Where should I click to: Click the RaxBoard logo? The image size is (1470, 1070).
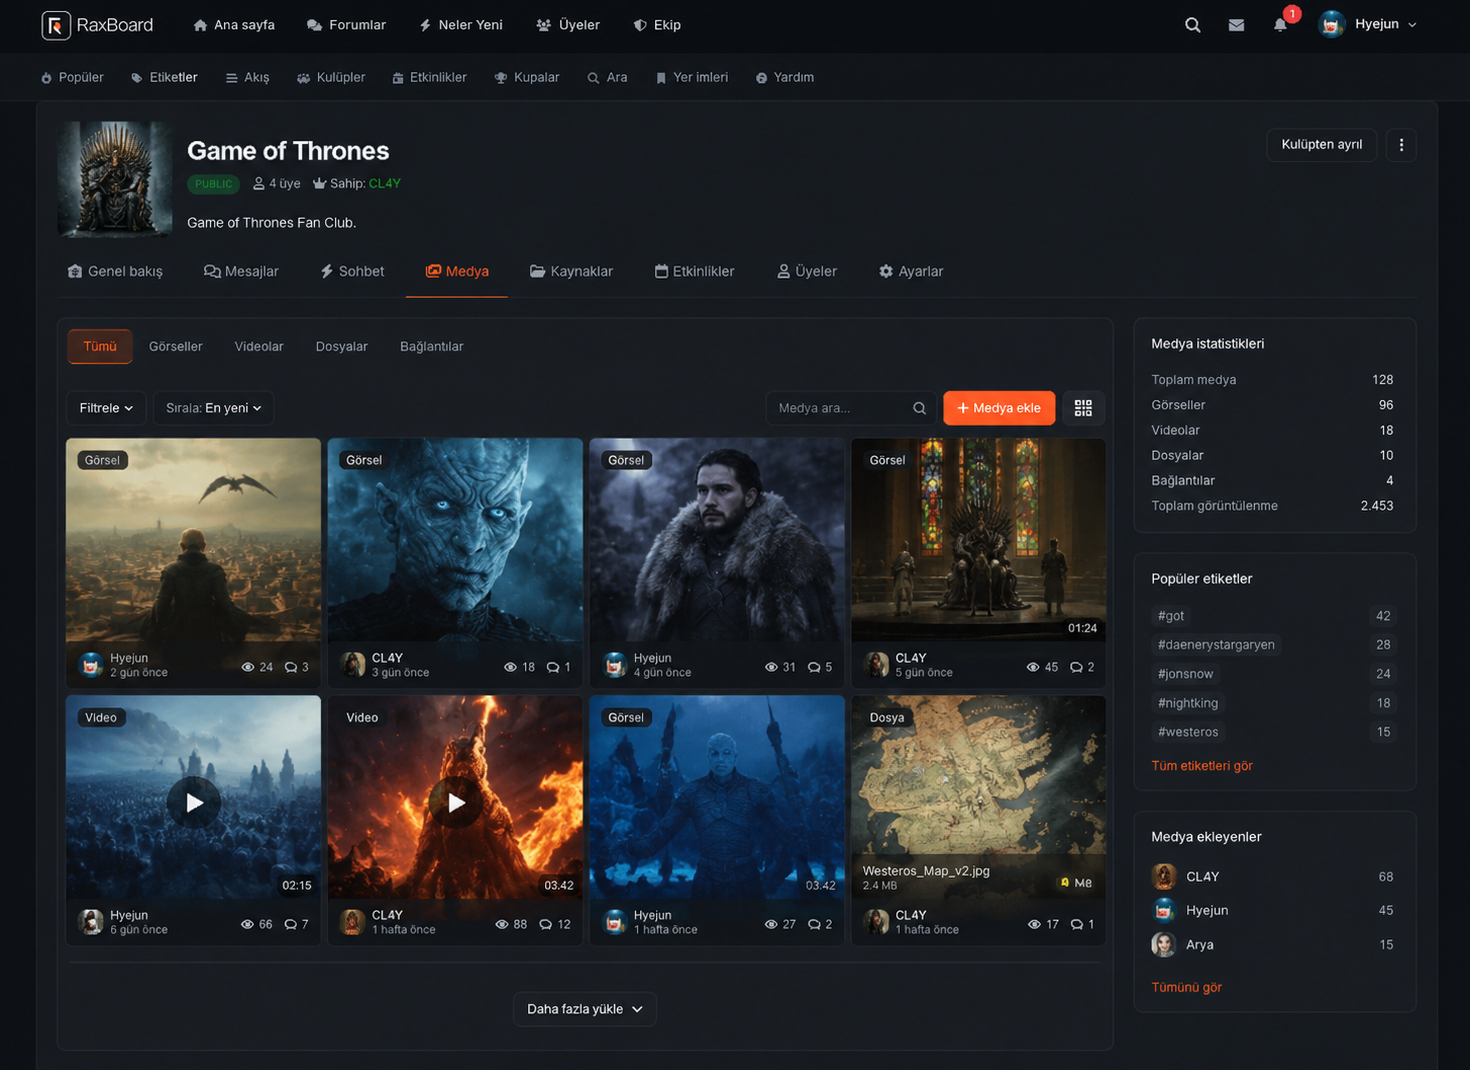point(97,25)
